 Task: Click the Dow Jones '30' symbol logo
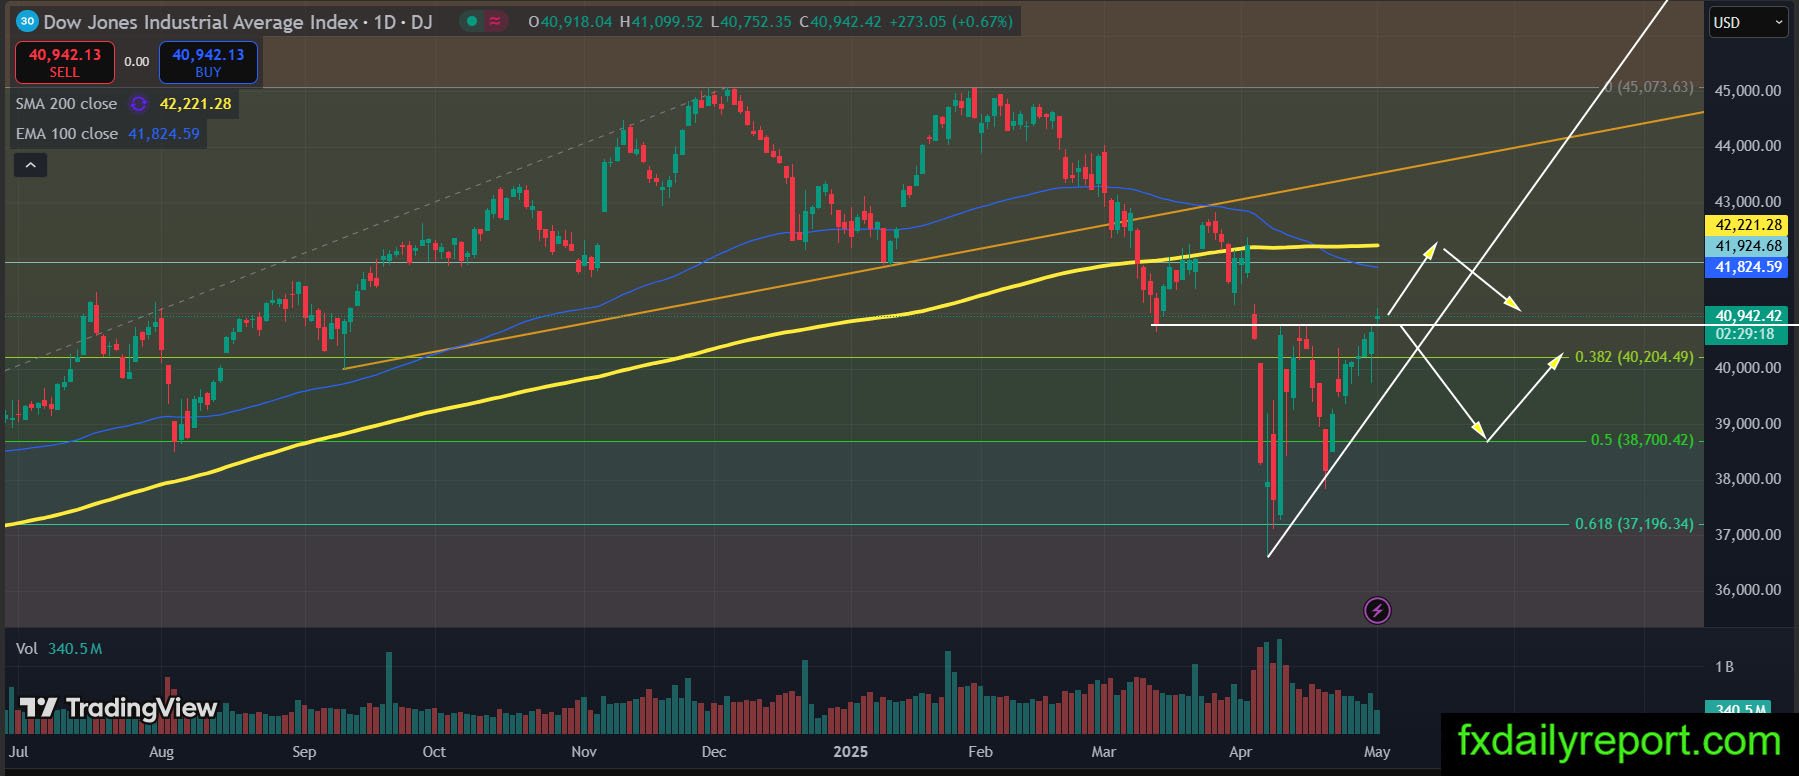click(27, 21)
